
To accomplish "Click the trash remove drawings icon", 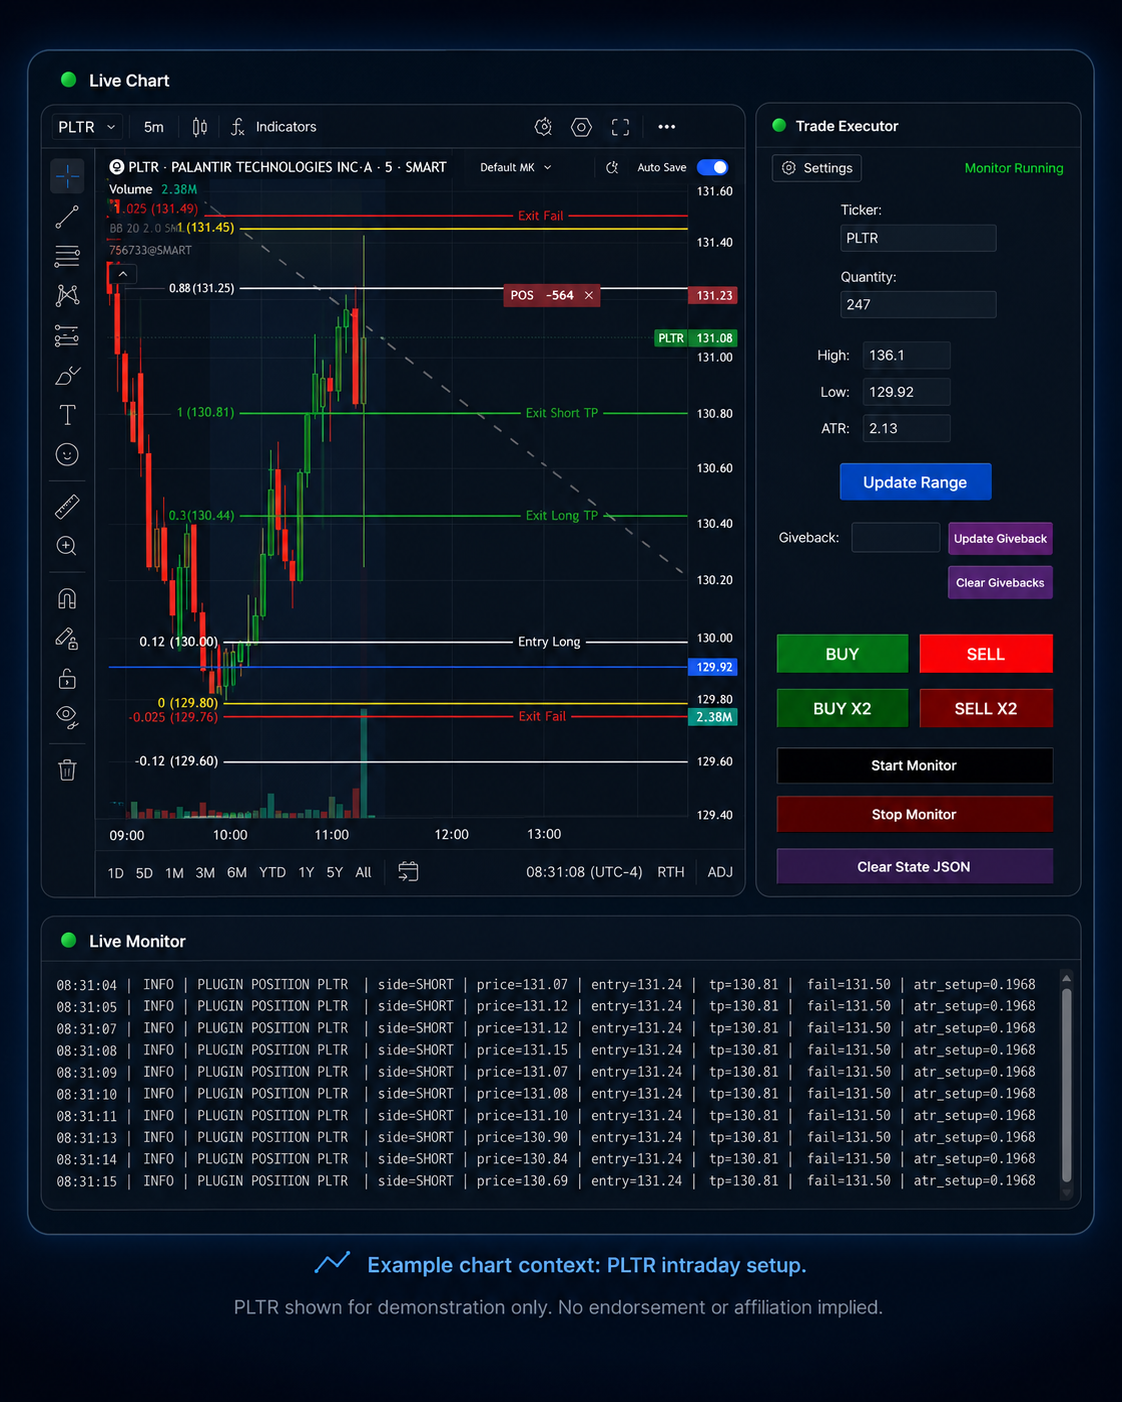I will tap(67, 770).
